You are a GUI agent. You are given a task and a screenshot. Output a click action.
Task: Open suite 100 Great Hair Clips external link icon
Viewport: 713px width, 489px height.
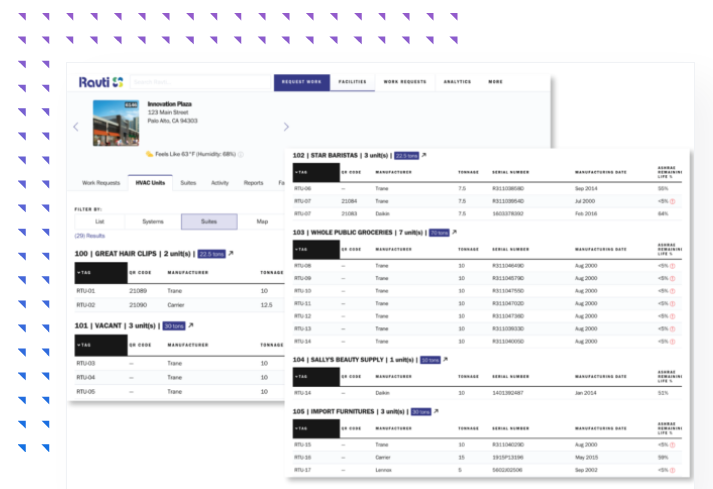[x=231, y=253]
